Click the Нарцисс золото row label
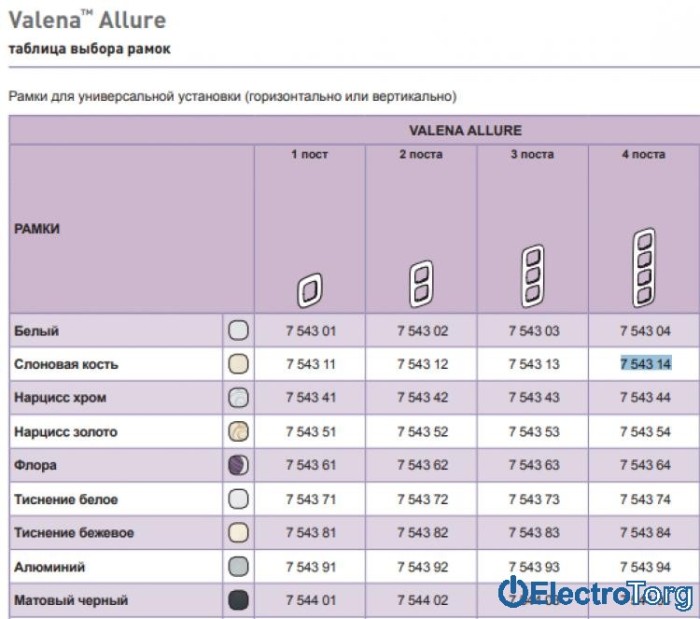The height and width of the screenshot is (619, 700). [66, 432]
